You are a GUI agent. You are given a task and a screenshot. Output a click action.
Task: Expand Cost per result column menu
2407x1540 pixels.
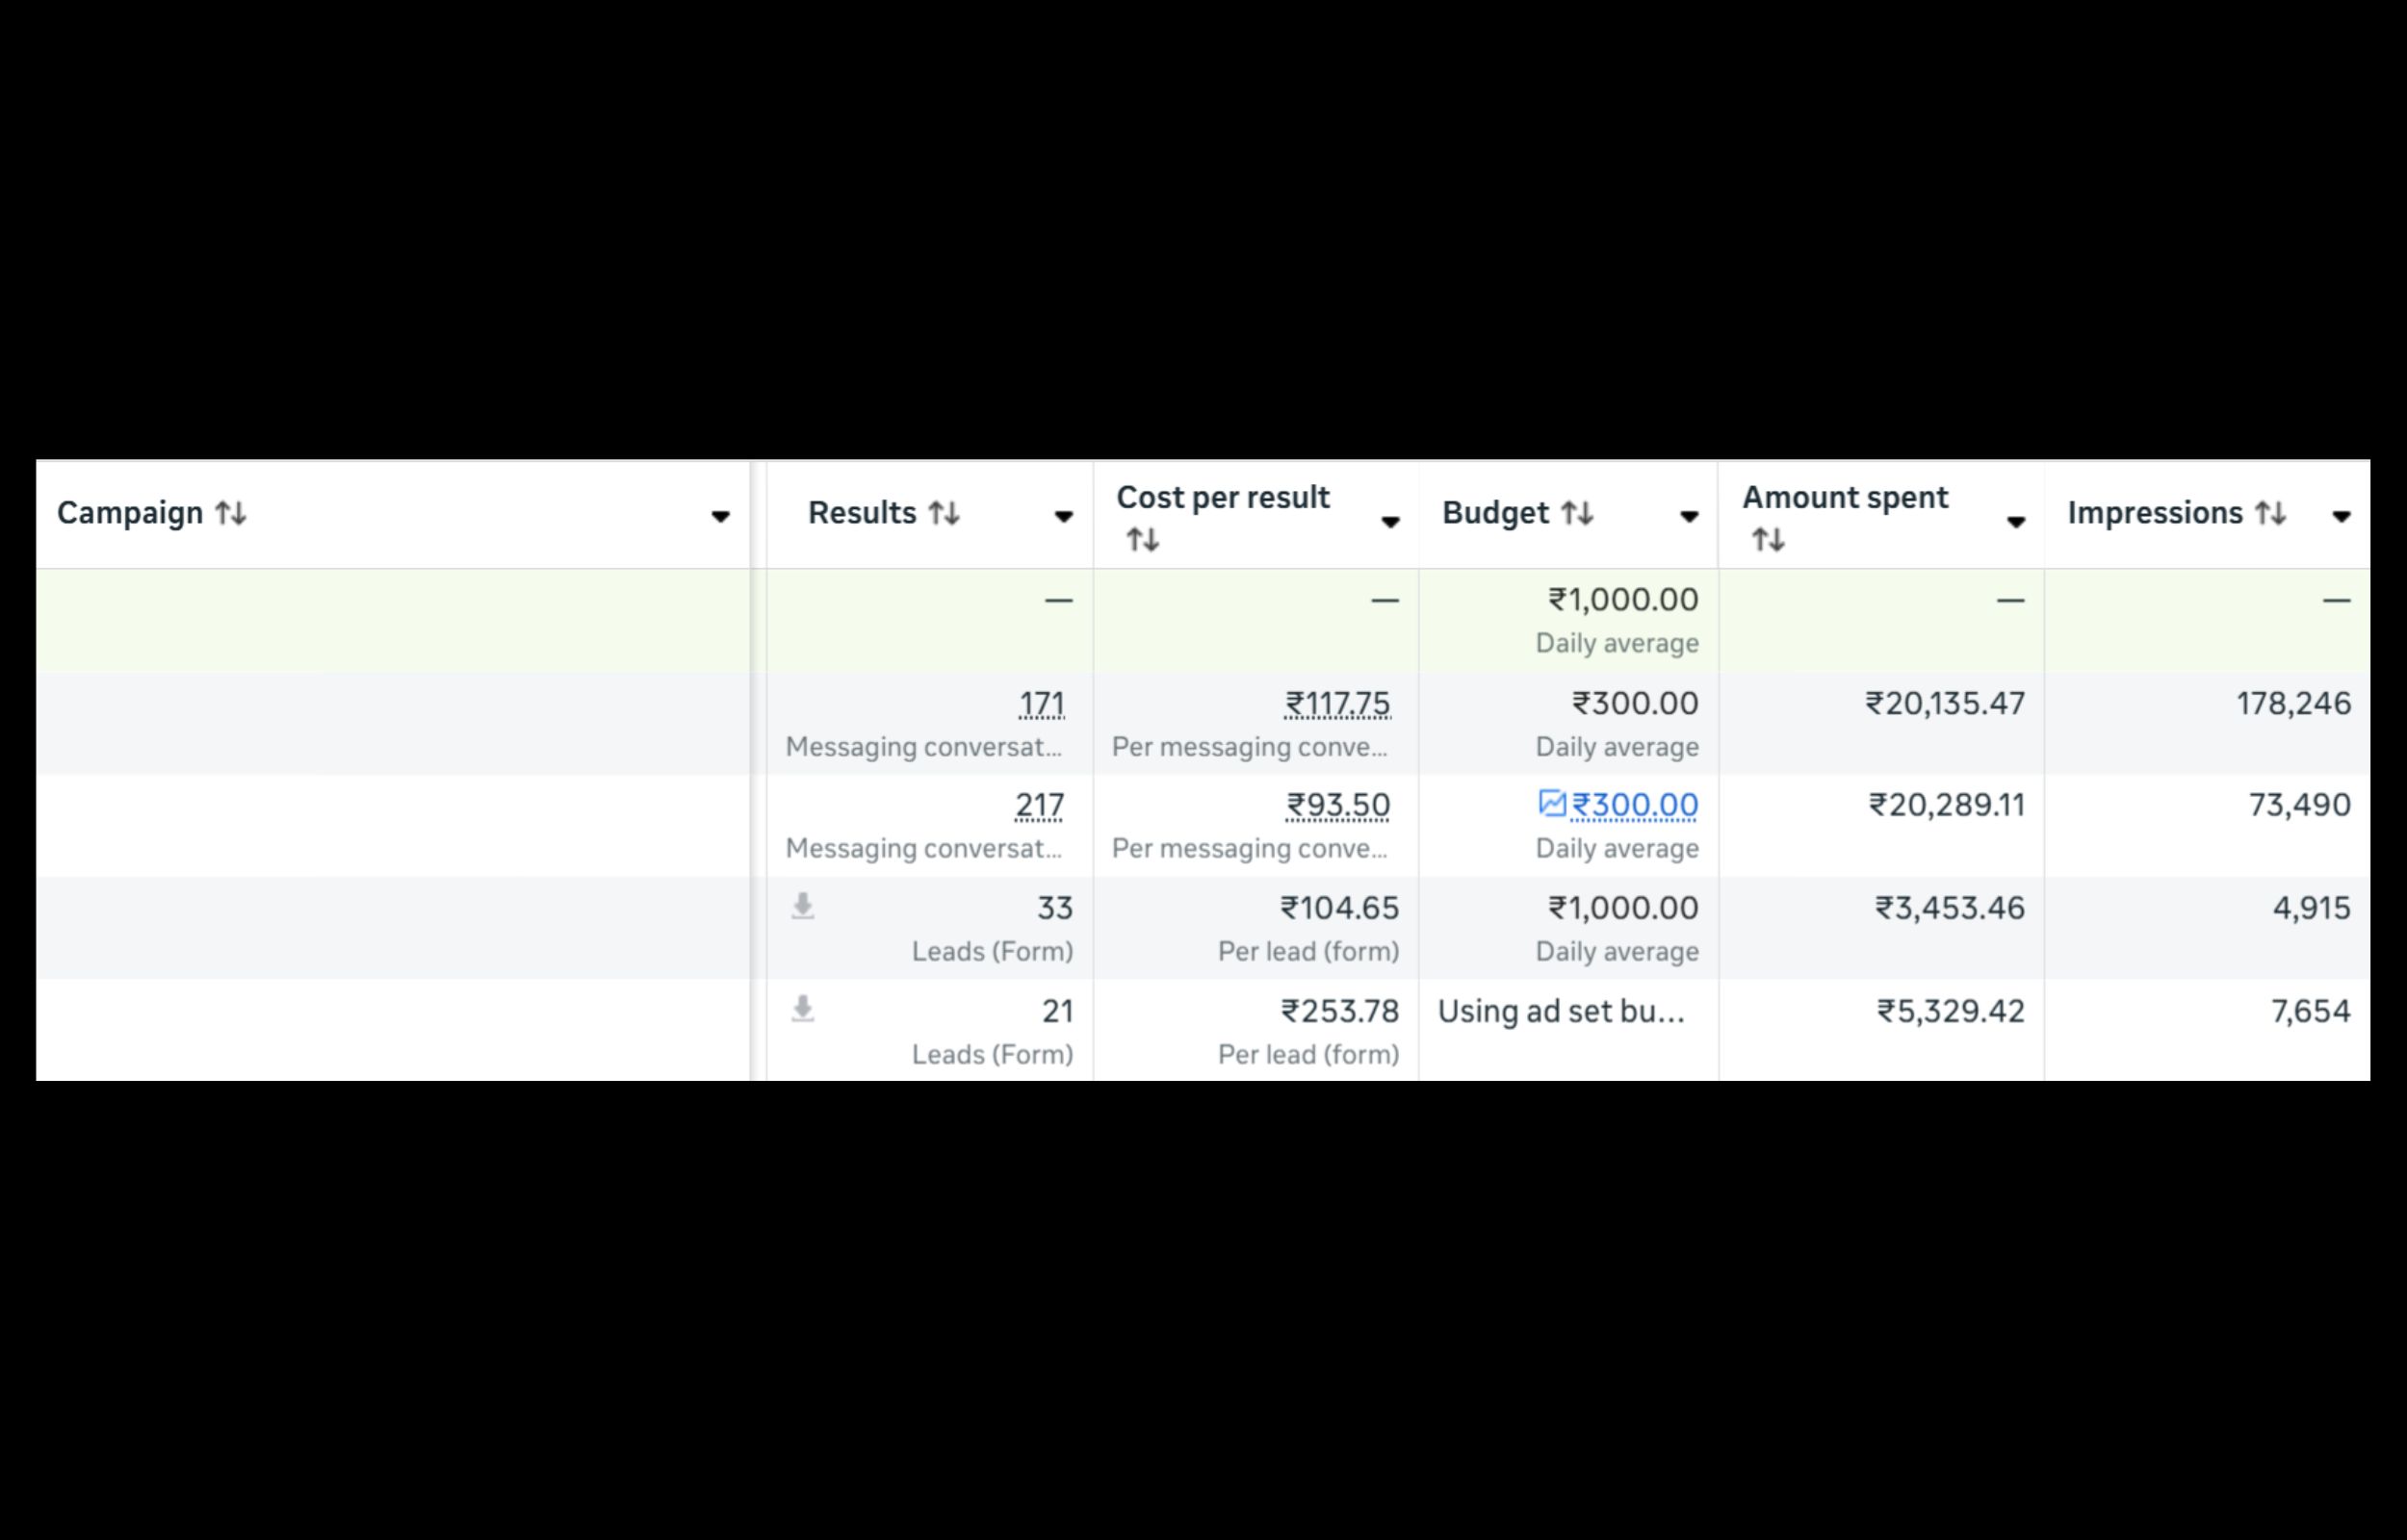tap(1390, 522)
